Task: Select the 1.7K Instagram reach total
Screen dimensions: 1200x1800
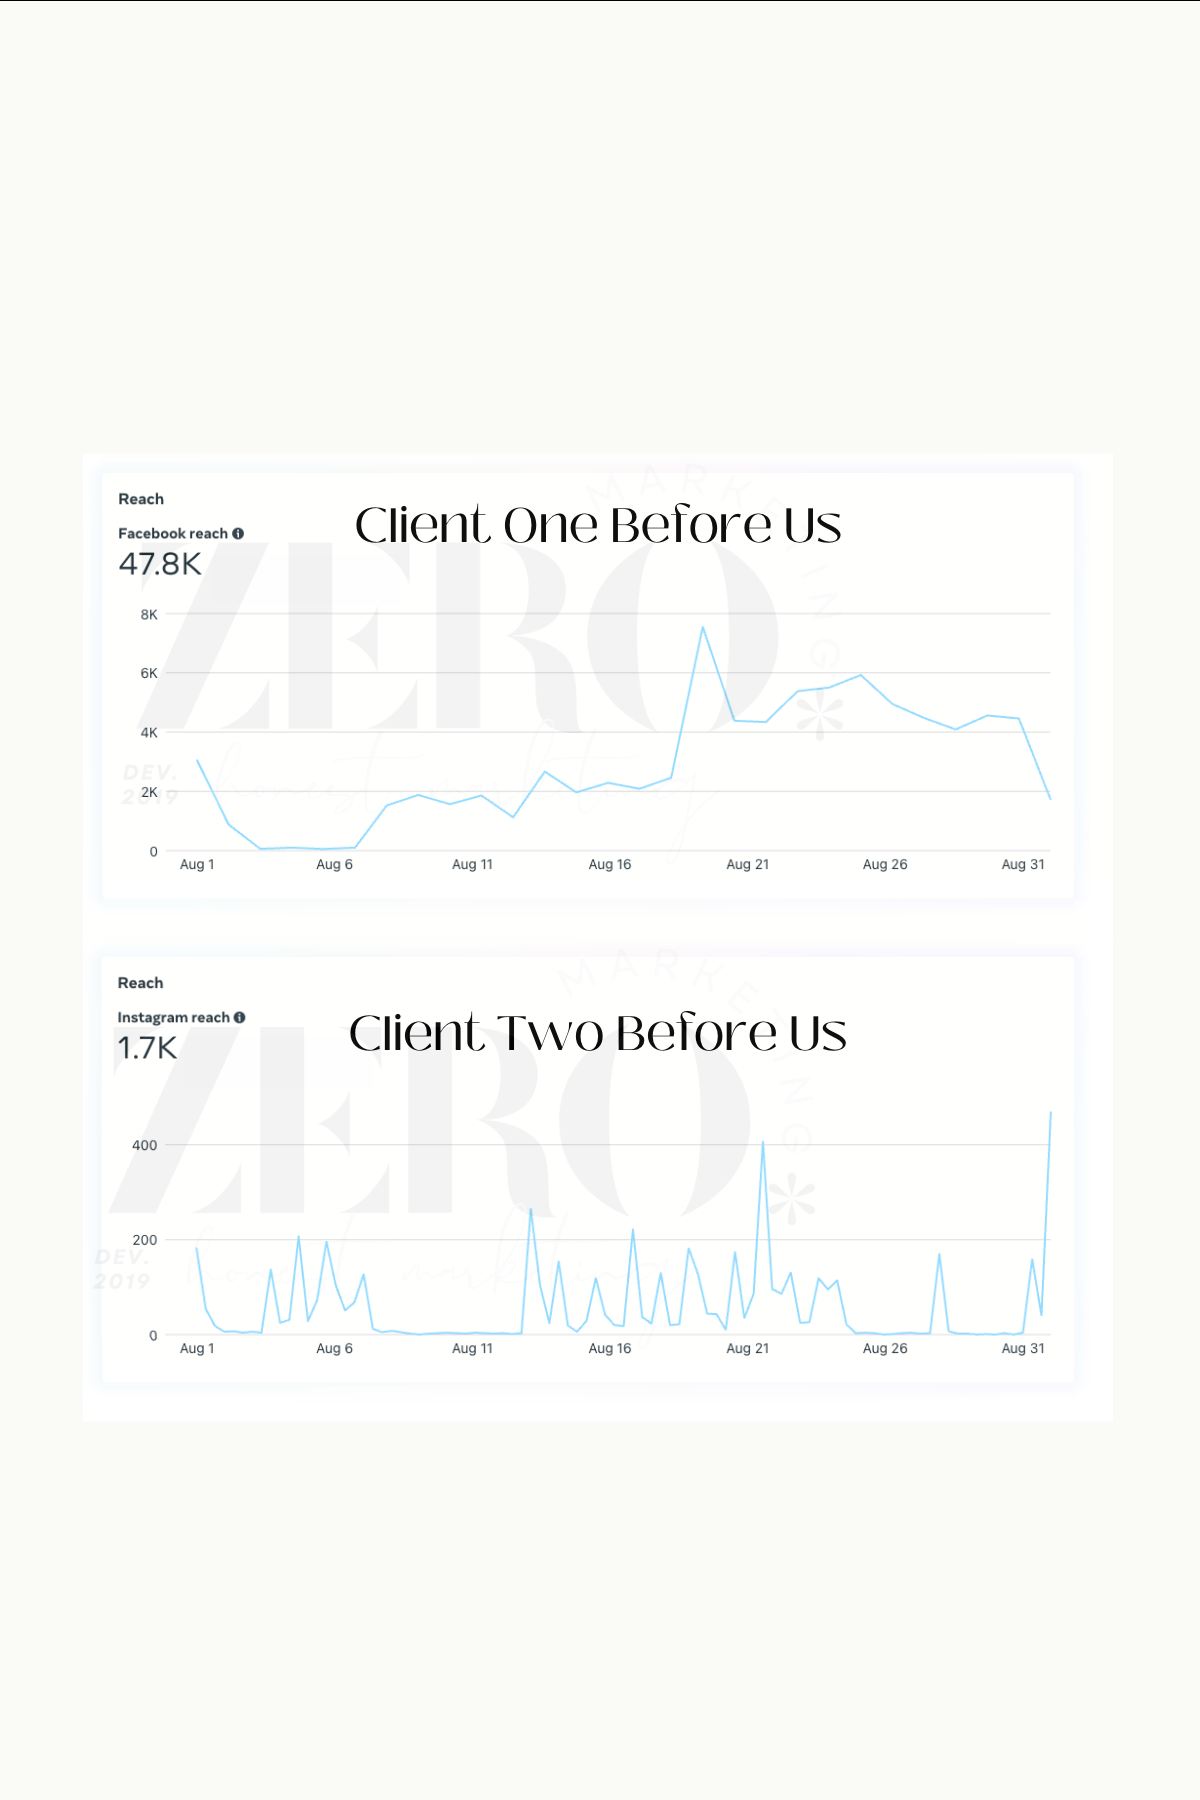Action: click(x=147, y=1049)
